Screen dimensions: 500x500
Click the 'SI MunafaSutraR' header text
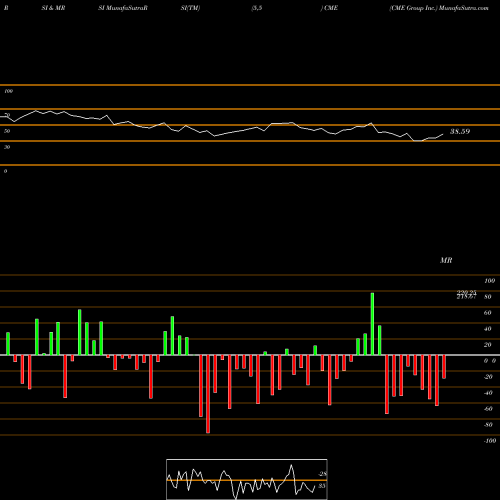tap(123, 8)
